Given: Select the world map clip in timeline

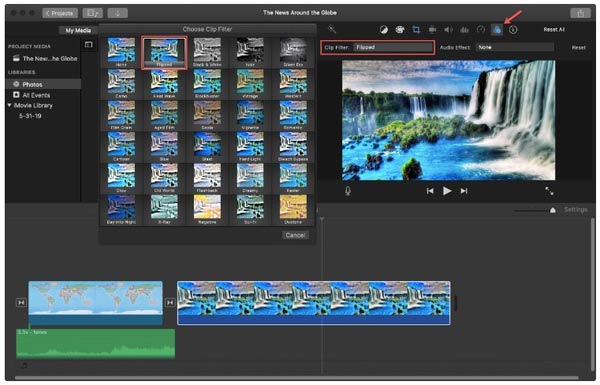Looking at the screenshot, I should point(95,303).
